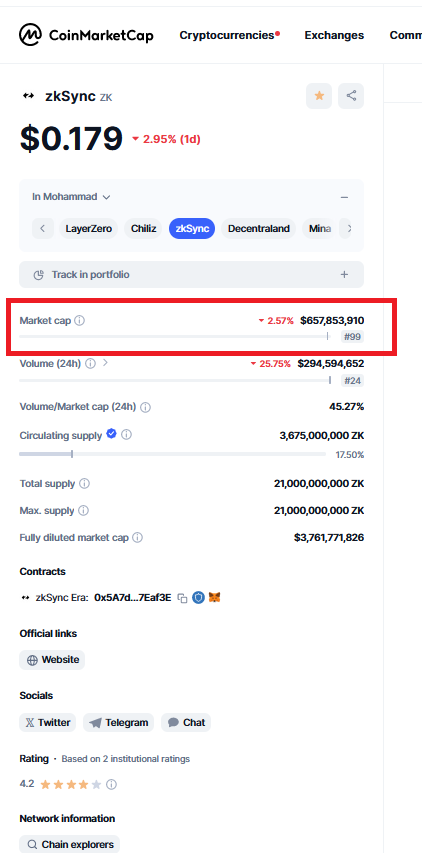Click plus icon on Track in portfolio
Viewport: 422px width, 853px height.
click(344, 275)
